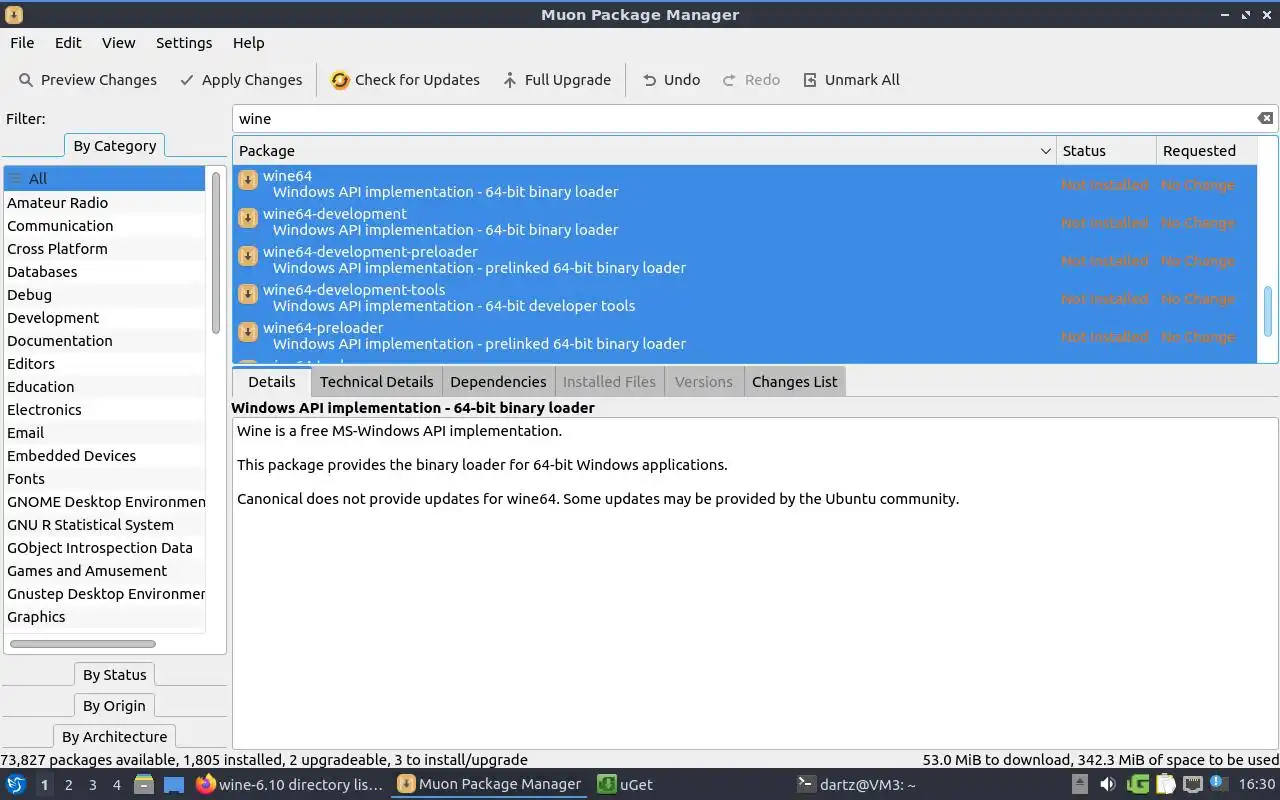This screenshot has height=800, width=1280.
Task: Click the wine64 package status icon
Action: [248, 180]
